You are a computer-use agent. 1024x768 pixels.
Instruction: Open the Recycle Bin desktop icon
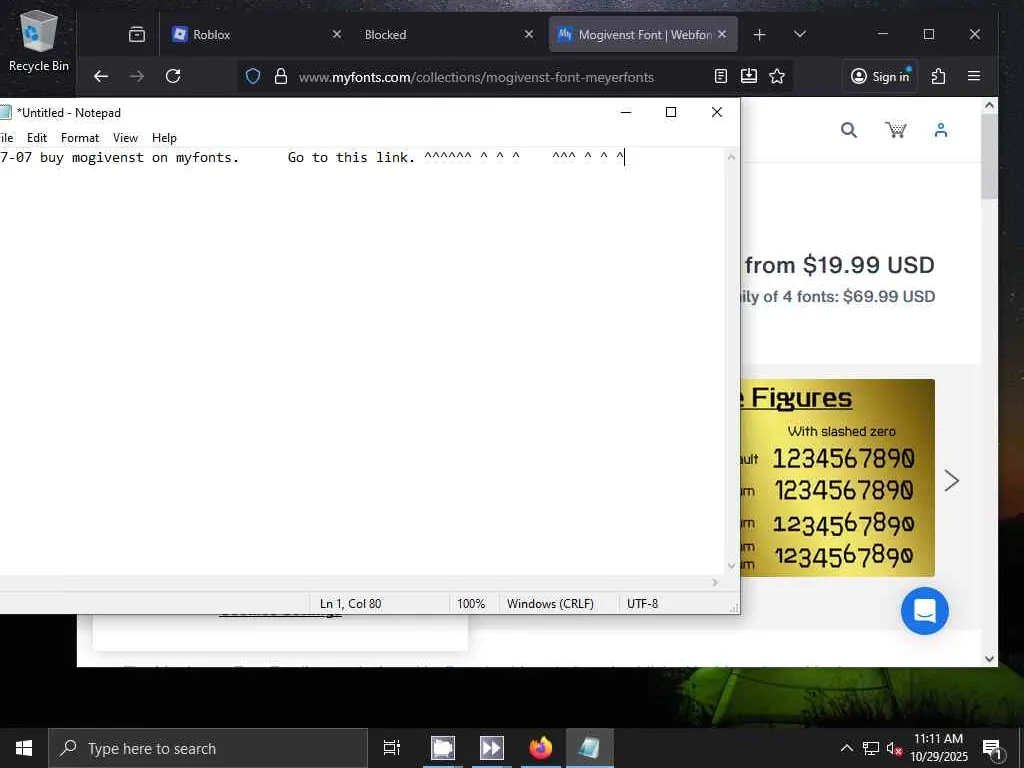point(39,40)
